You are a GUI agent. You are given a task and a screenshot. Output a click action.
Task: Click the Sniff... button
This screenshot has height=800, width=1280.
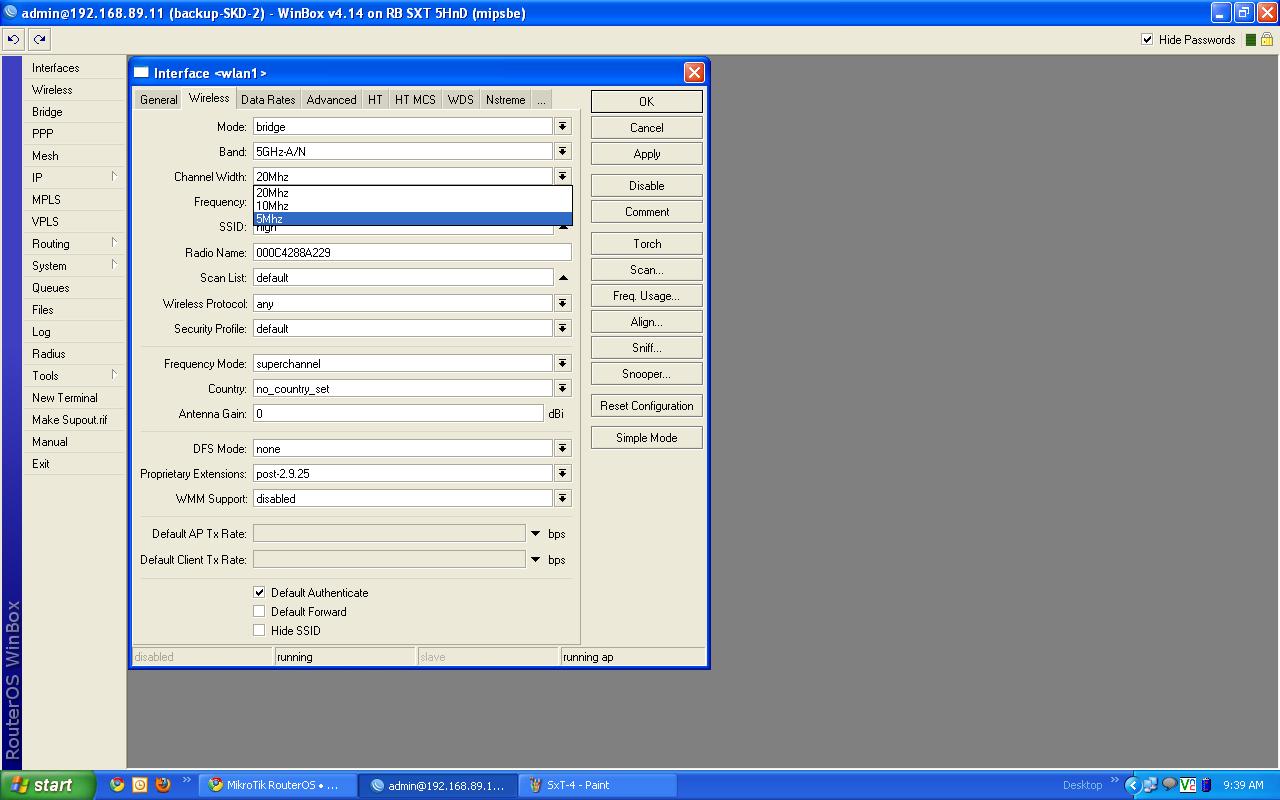(647, 347)
